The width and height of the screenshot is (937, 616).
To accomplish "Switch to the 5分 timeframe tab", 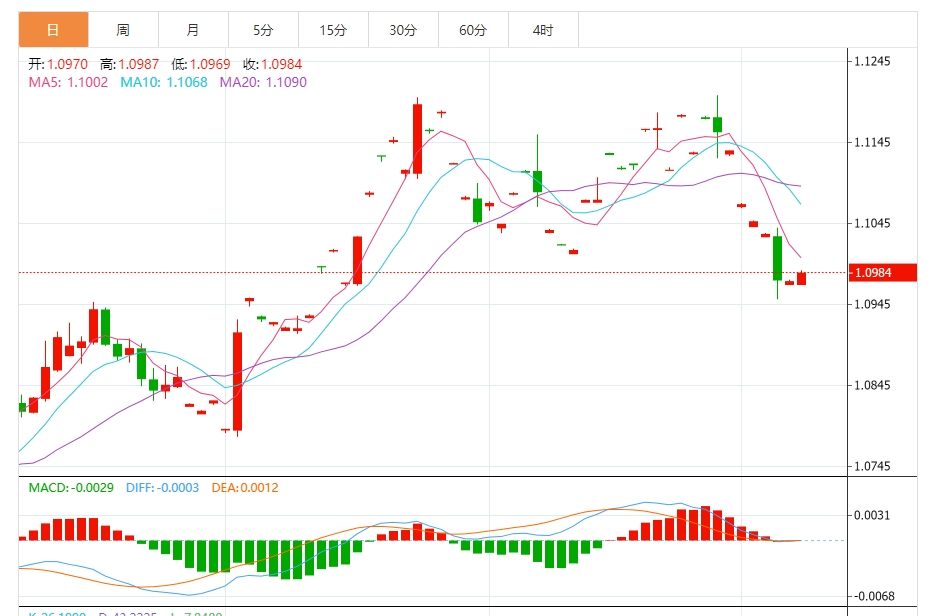I will [x=263, y=29].
